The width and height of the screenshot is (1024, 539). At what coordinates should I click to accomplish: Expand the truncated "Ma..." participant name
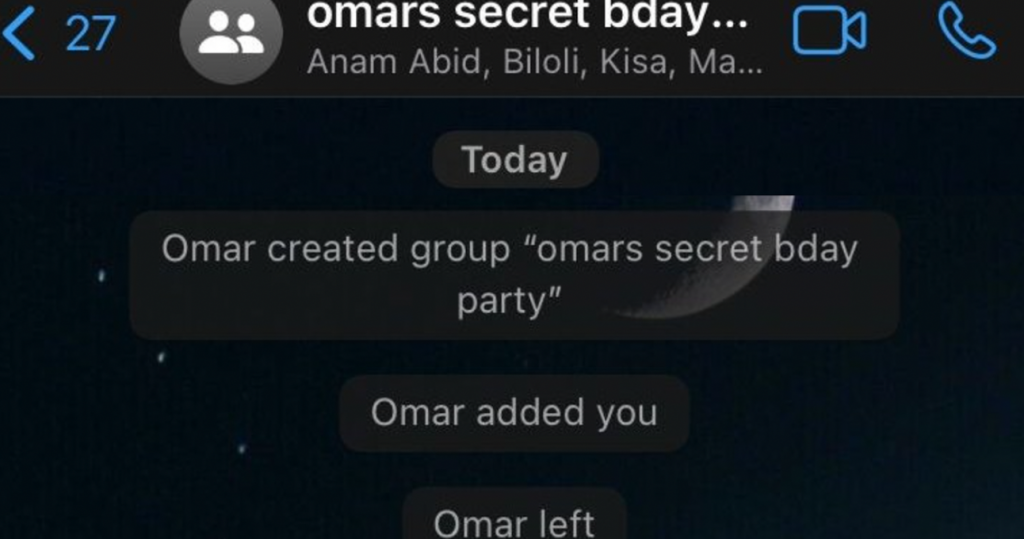tap(725, 63)
